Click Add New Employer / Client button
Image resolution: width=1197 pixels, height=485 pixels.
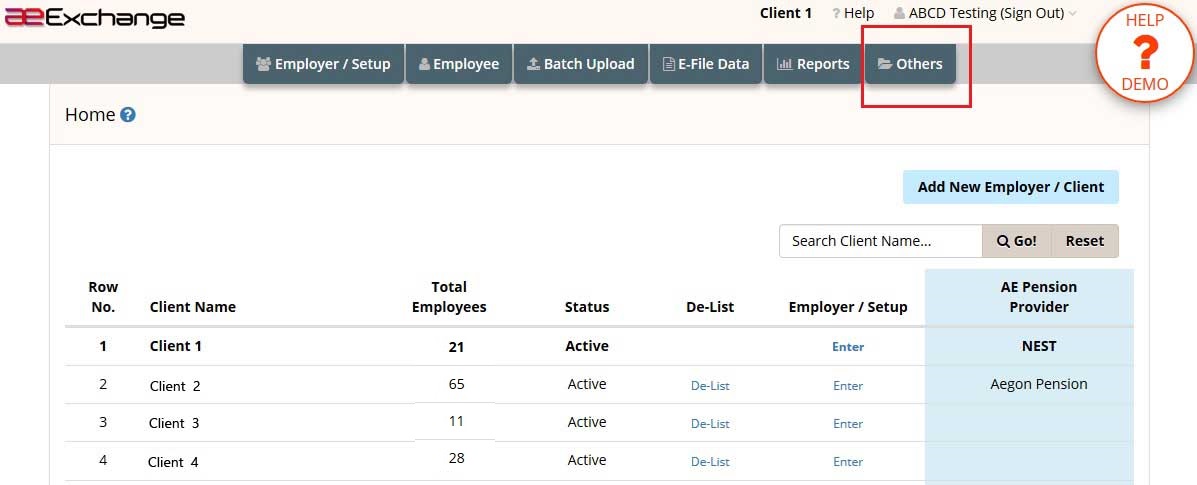click(x=1011, y=187)
